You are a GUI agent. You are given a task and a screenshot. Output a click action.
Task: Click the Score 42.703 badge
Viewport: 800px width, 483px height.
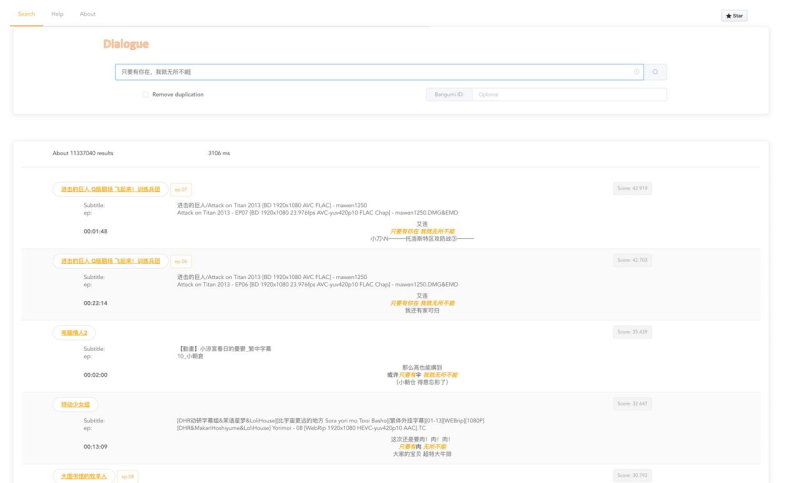tap(632, 260)
